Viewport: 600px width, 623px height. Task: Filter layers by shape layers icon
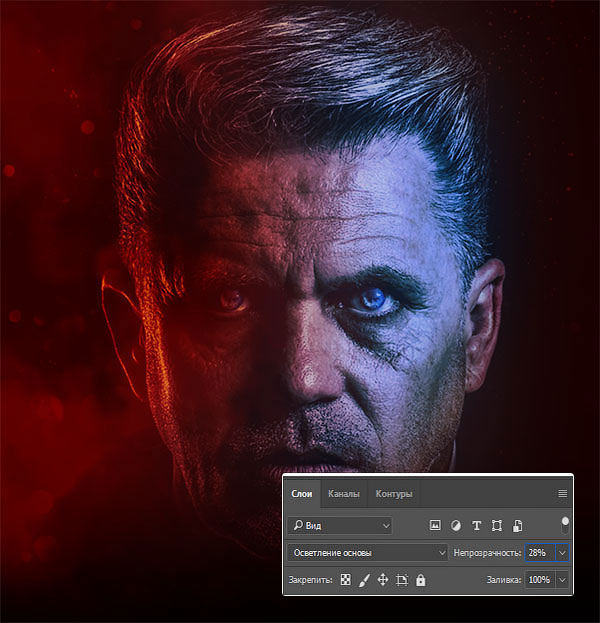[x=497, y=526]
